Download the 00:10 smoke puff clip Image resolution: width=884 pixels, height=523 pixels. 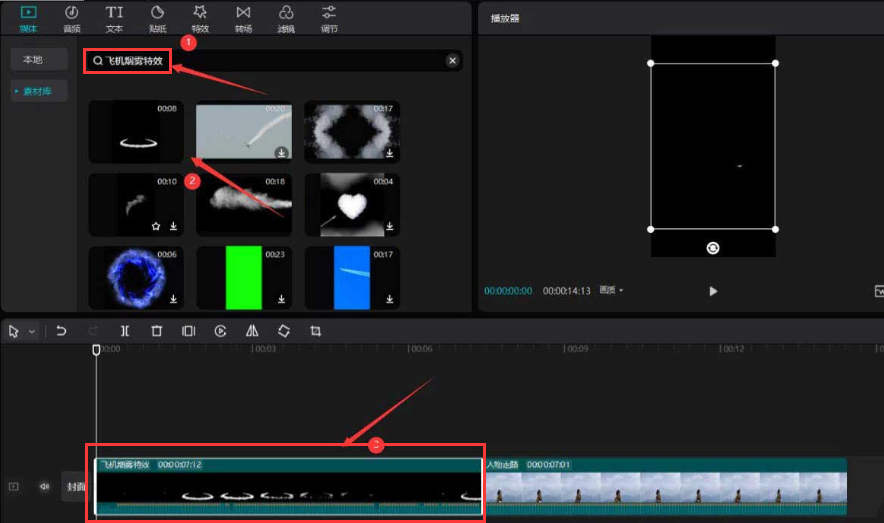174,226
